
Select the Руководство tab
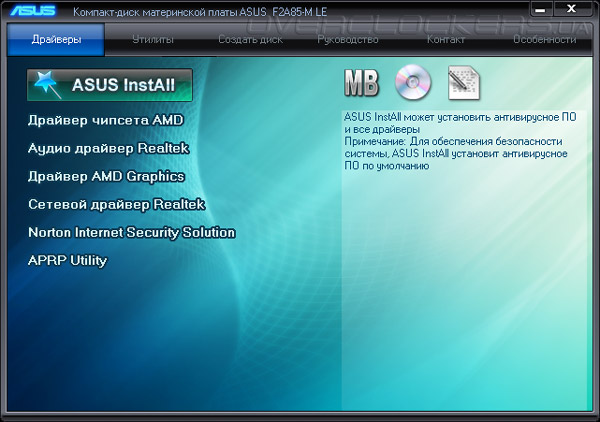(347, 39)
